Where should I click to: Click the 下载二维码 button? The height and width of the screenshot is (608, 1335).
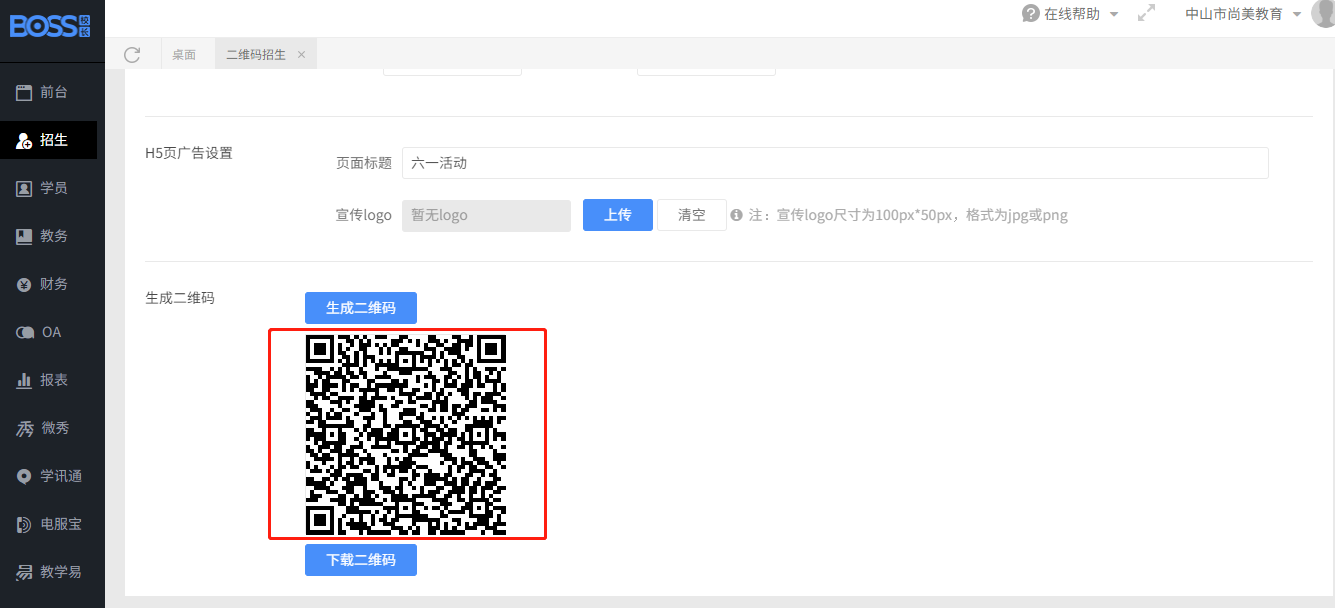(361, 560)
